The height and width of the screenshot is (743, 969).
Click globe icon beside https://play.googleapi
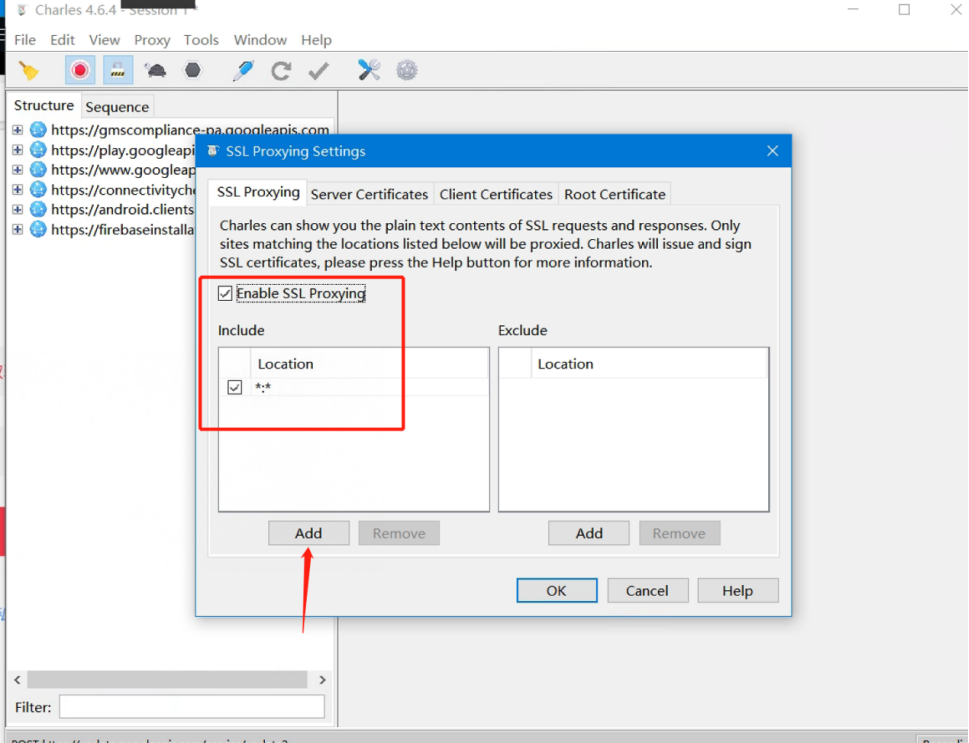click(x=38, y=150)
